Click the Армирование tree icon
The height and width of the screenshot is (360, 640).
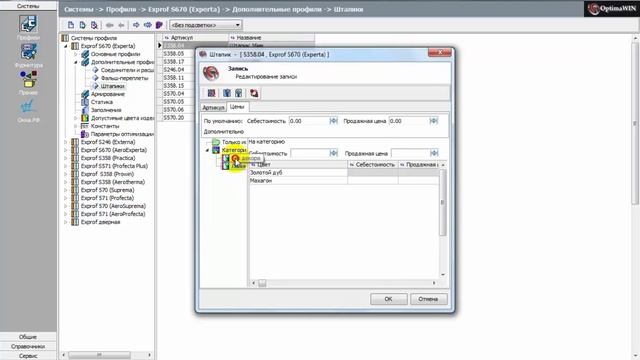click(85, 94)
